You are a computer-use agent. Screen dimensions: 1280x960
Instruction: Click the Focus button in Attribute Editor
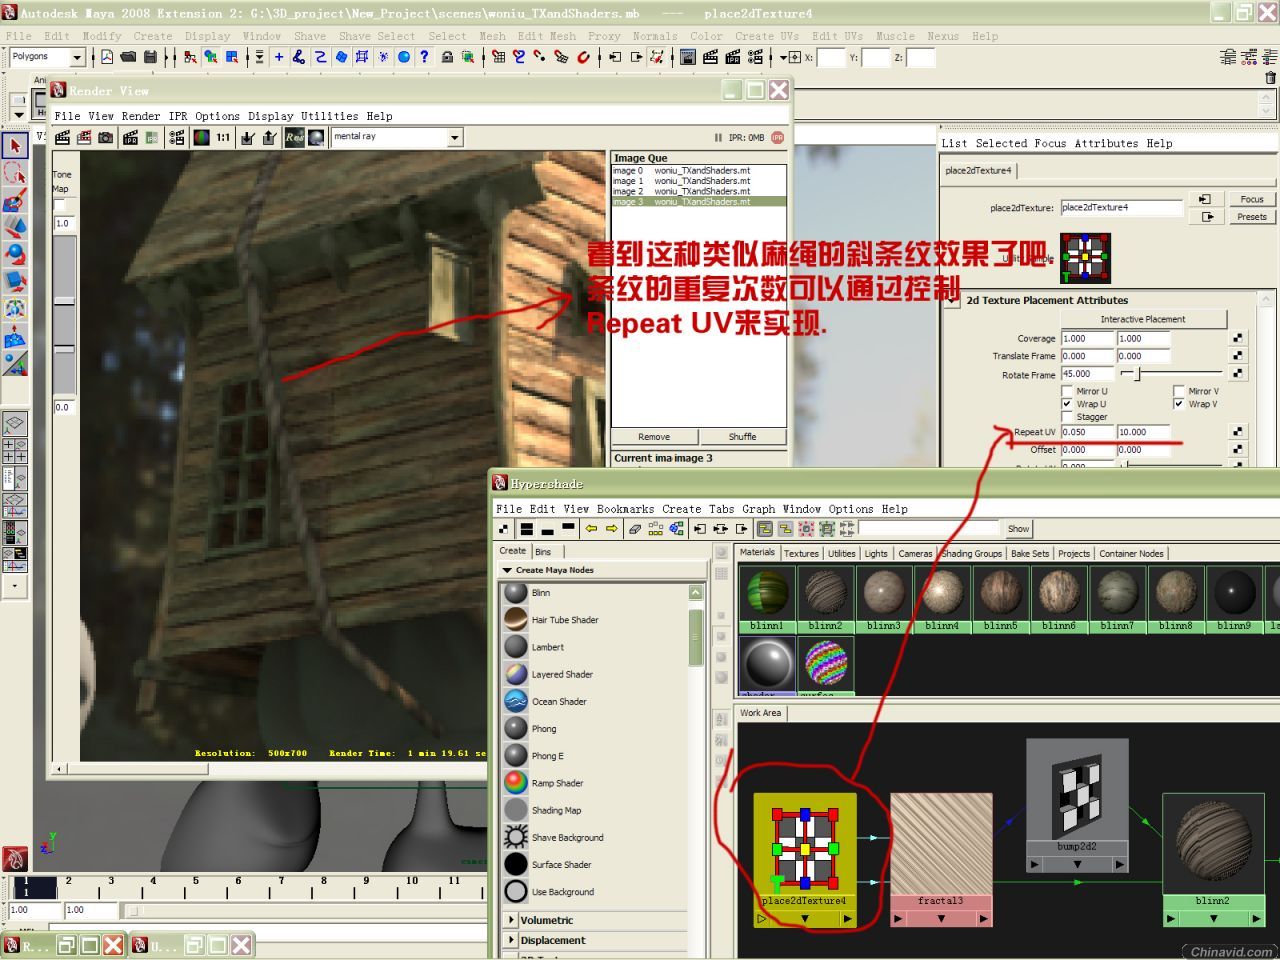1252,199
